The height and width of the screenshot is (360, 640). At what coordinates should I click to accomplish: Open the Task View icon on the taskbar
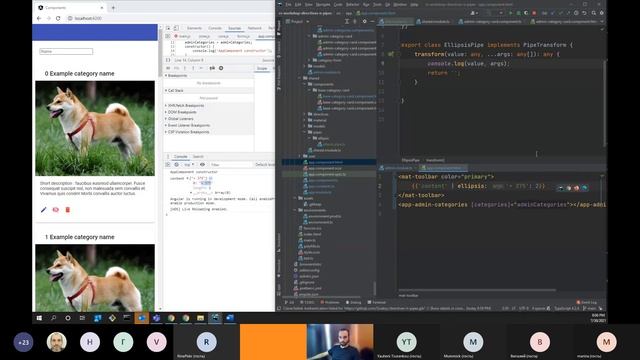pos(82,318)
